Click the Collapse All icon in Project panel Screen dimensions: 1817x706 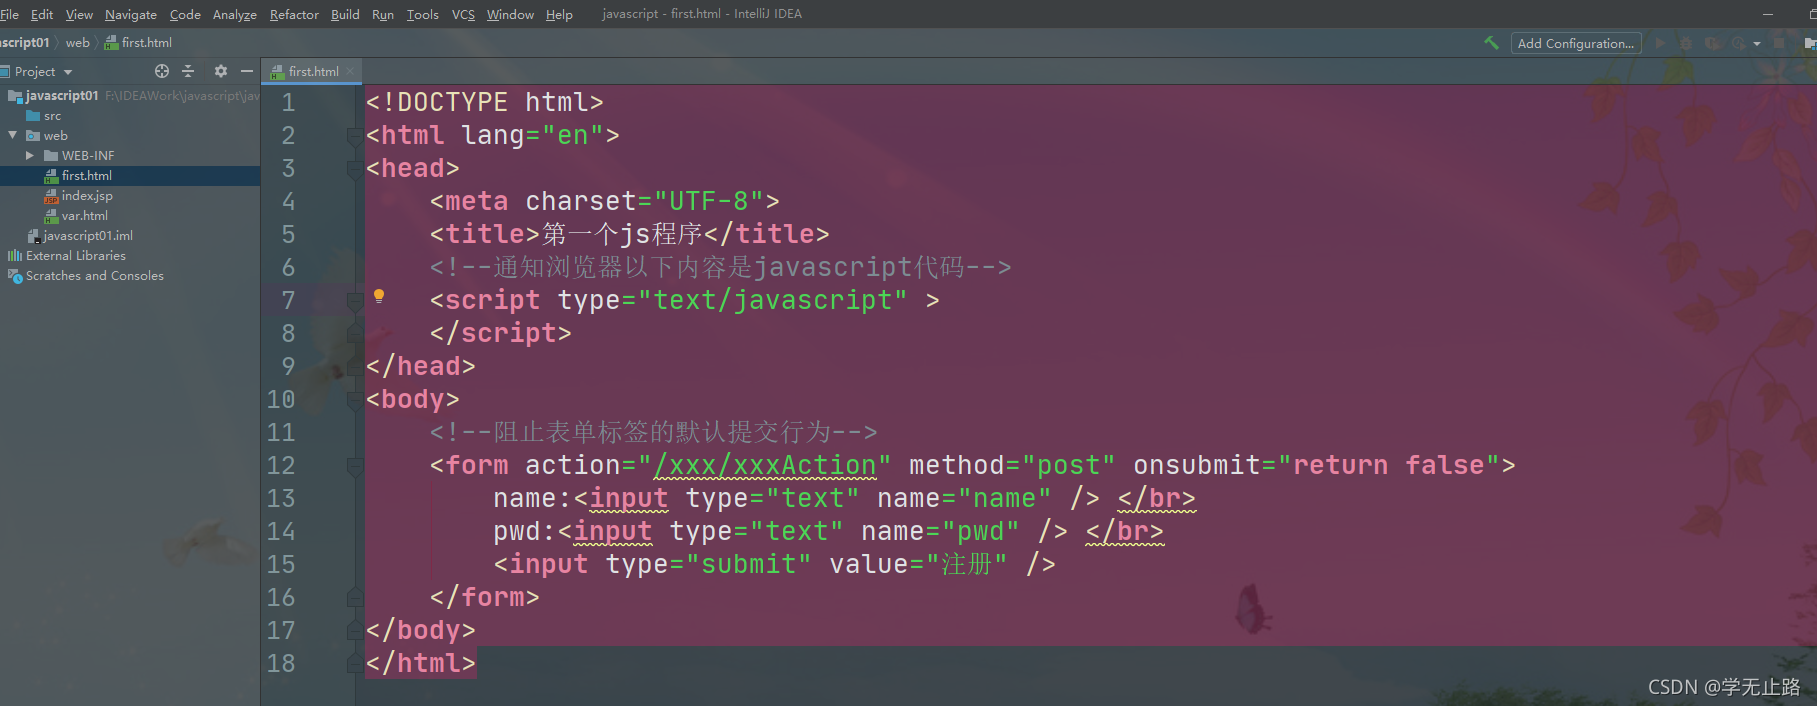188,71
